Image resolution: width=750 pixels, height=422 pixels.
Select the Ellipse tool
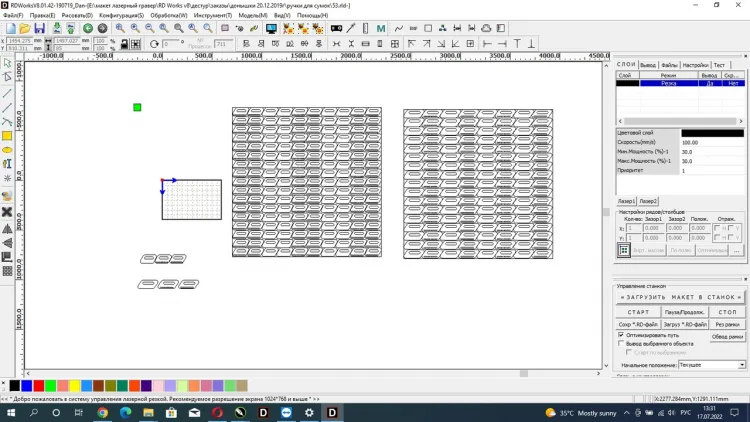click(x=7, y=150)
